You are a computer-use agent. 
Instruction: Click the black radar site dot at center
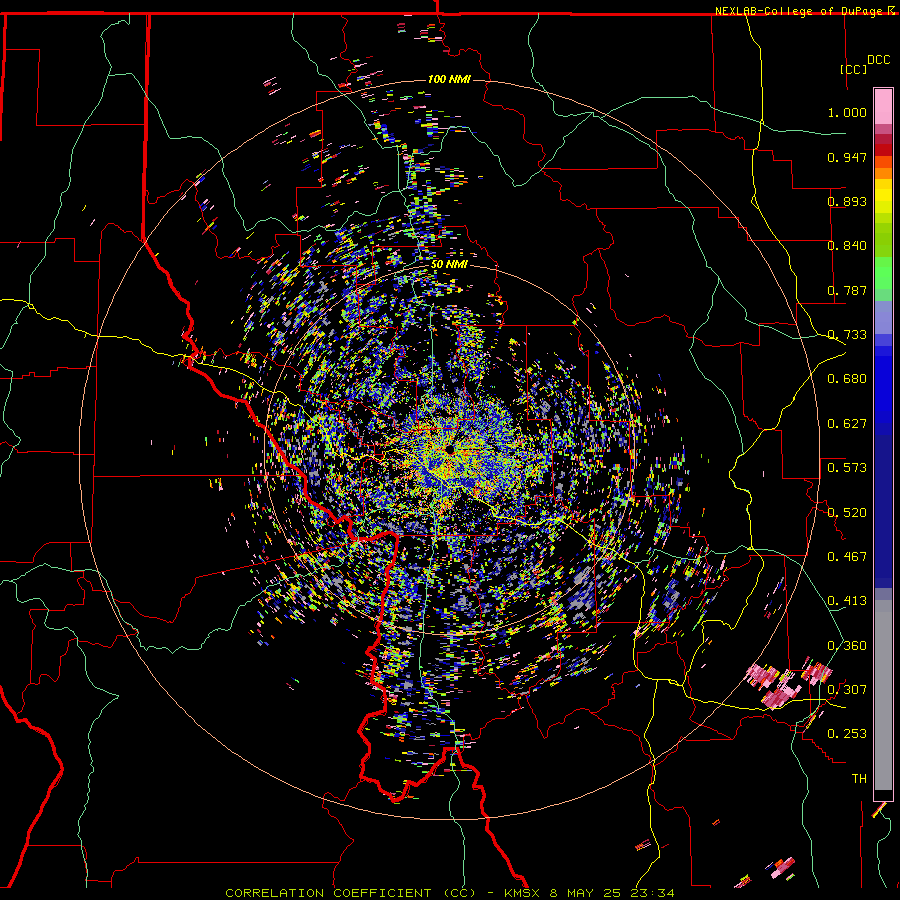tap(449, 449)
